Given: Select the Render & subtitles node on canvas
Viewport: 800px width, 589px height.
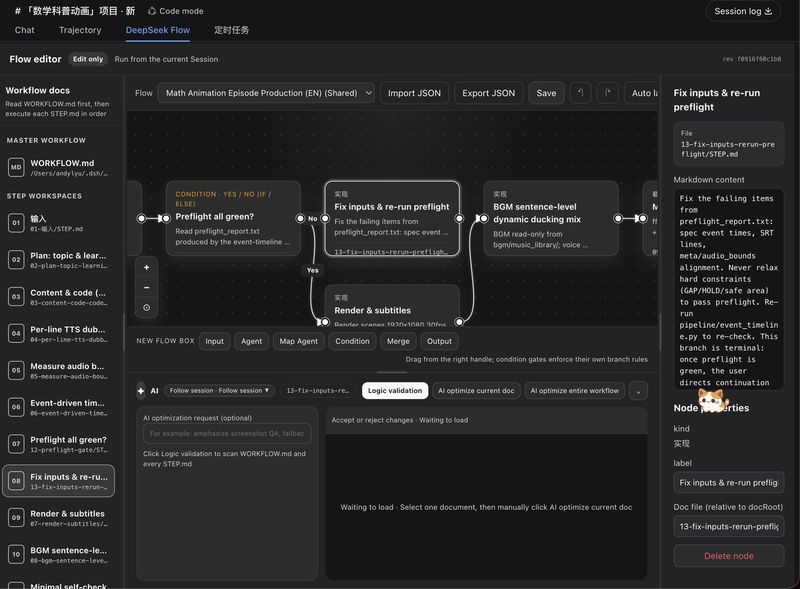Looking at the screenshot, I should pos(392,306).
